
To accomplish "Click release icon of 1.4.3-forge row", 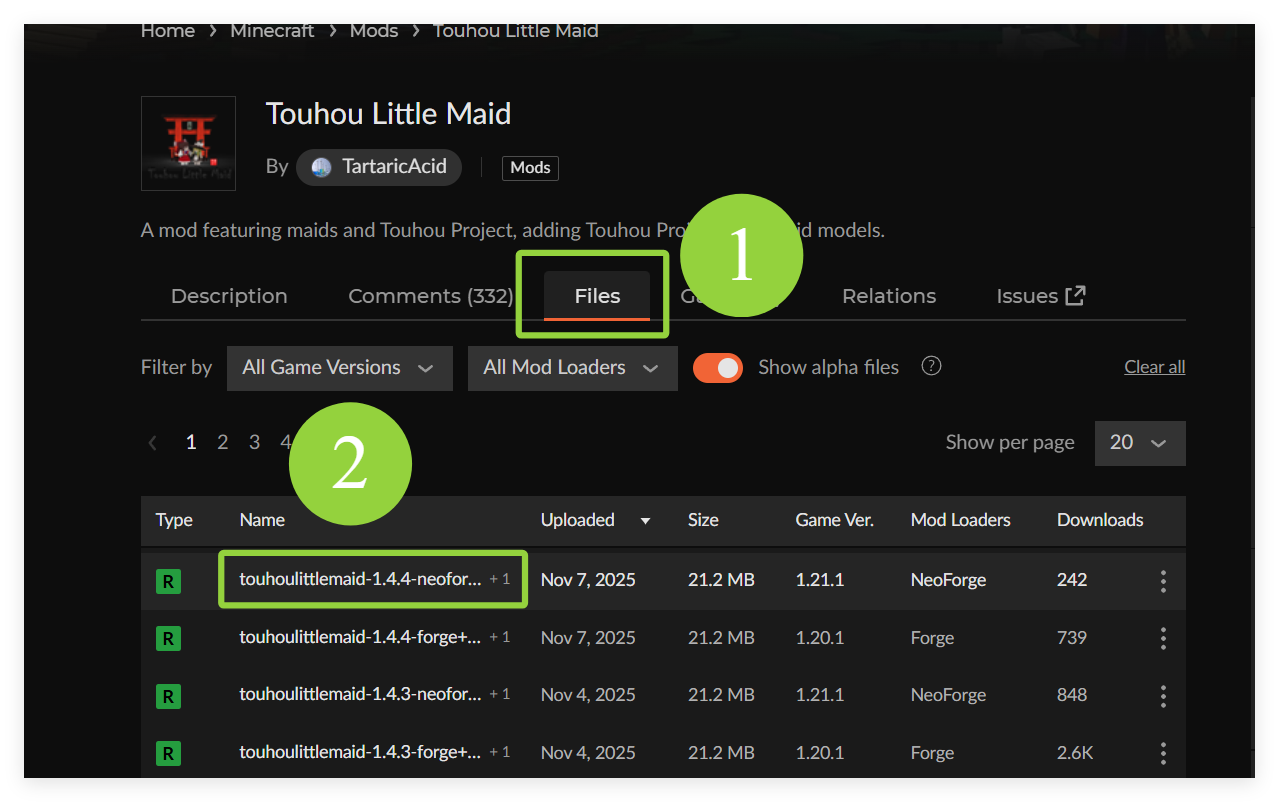I will coord(168,753).
